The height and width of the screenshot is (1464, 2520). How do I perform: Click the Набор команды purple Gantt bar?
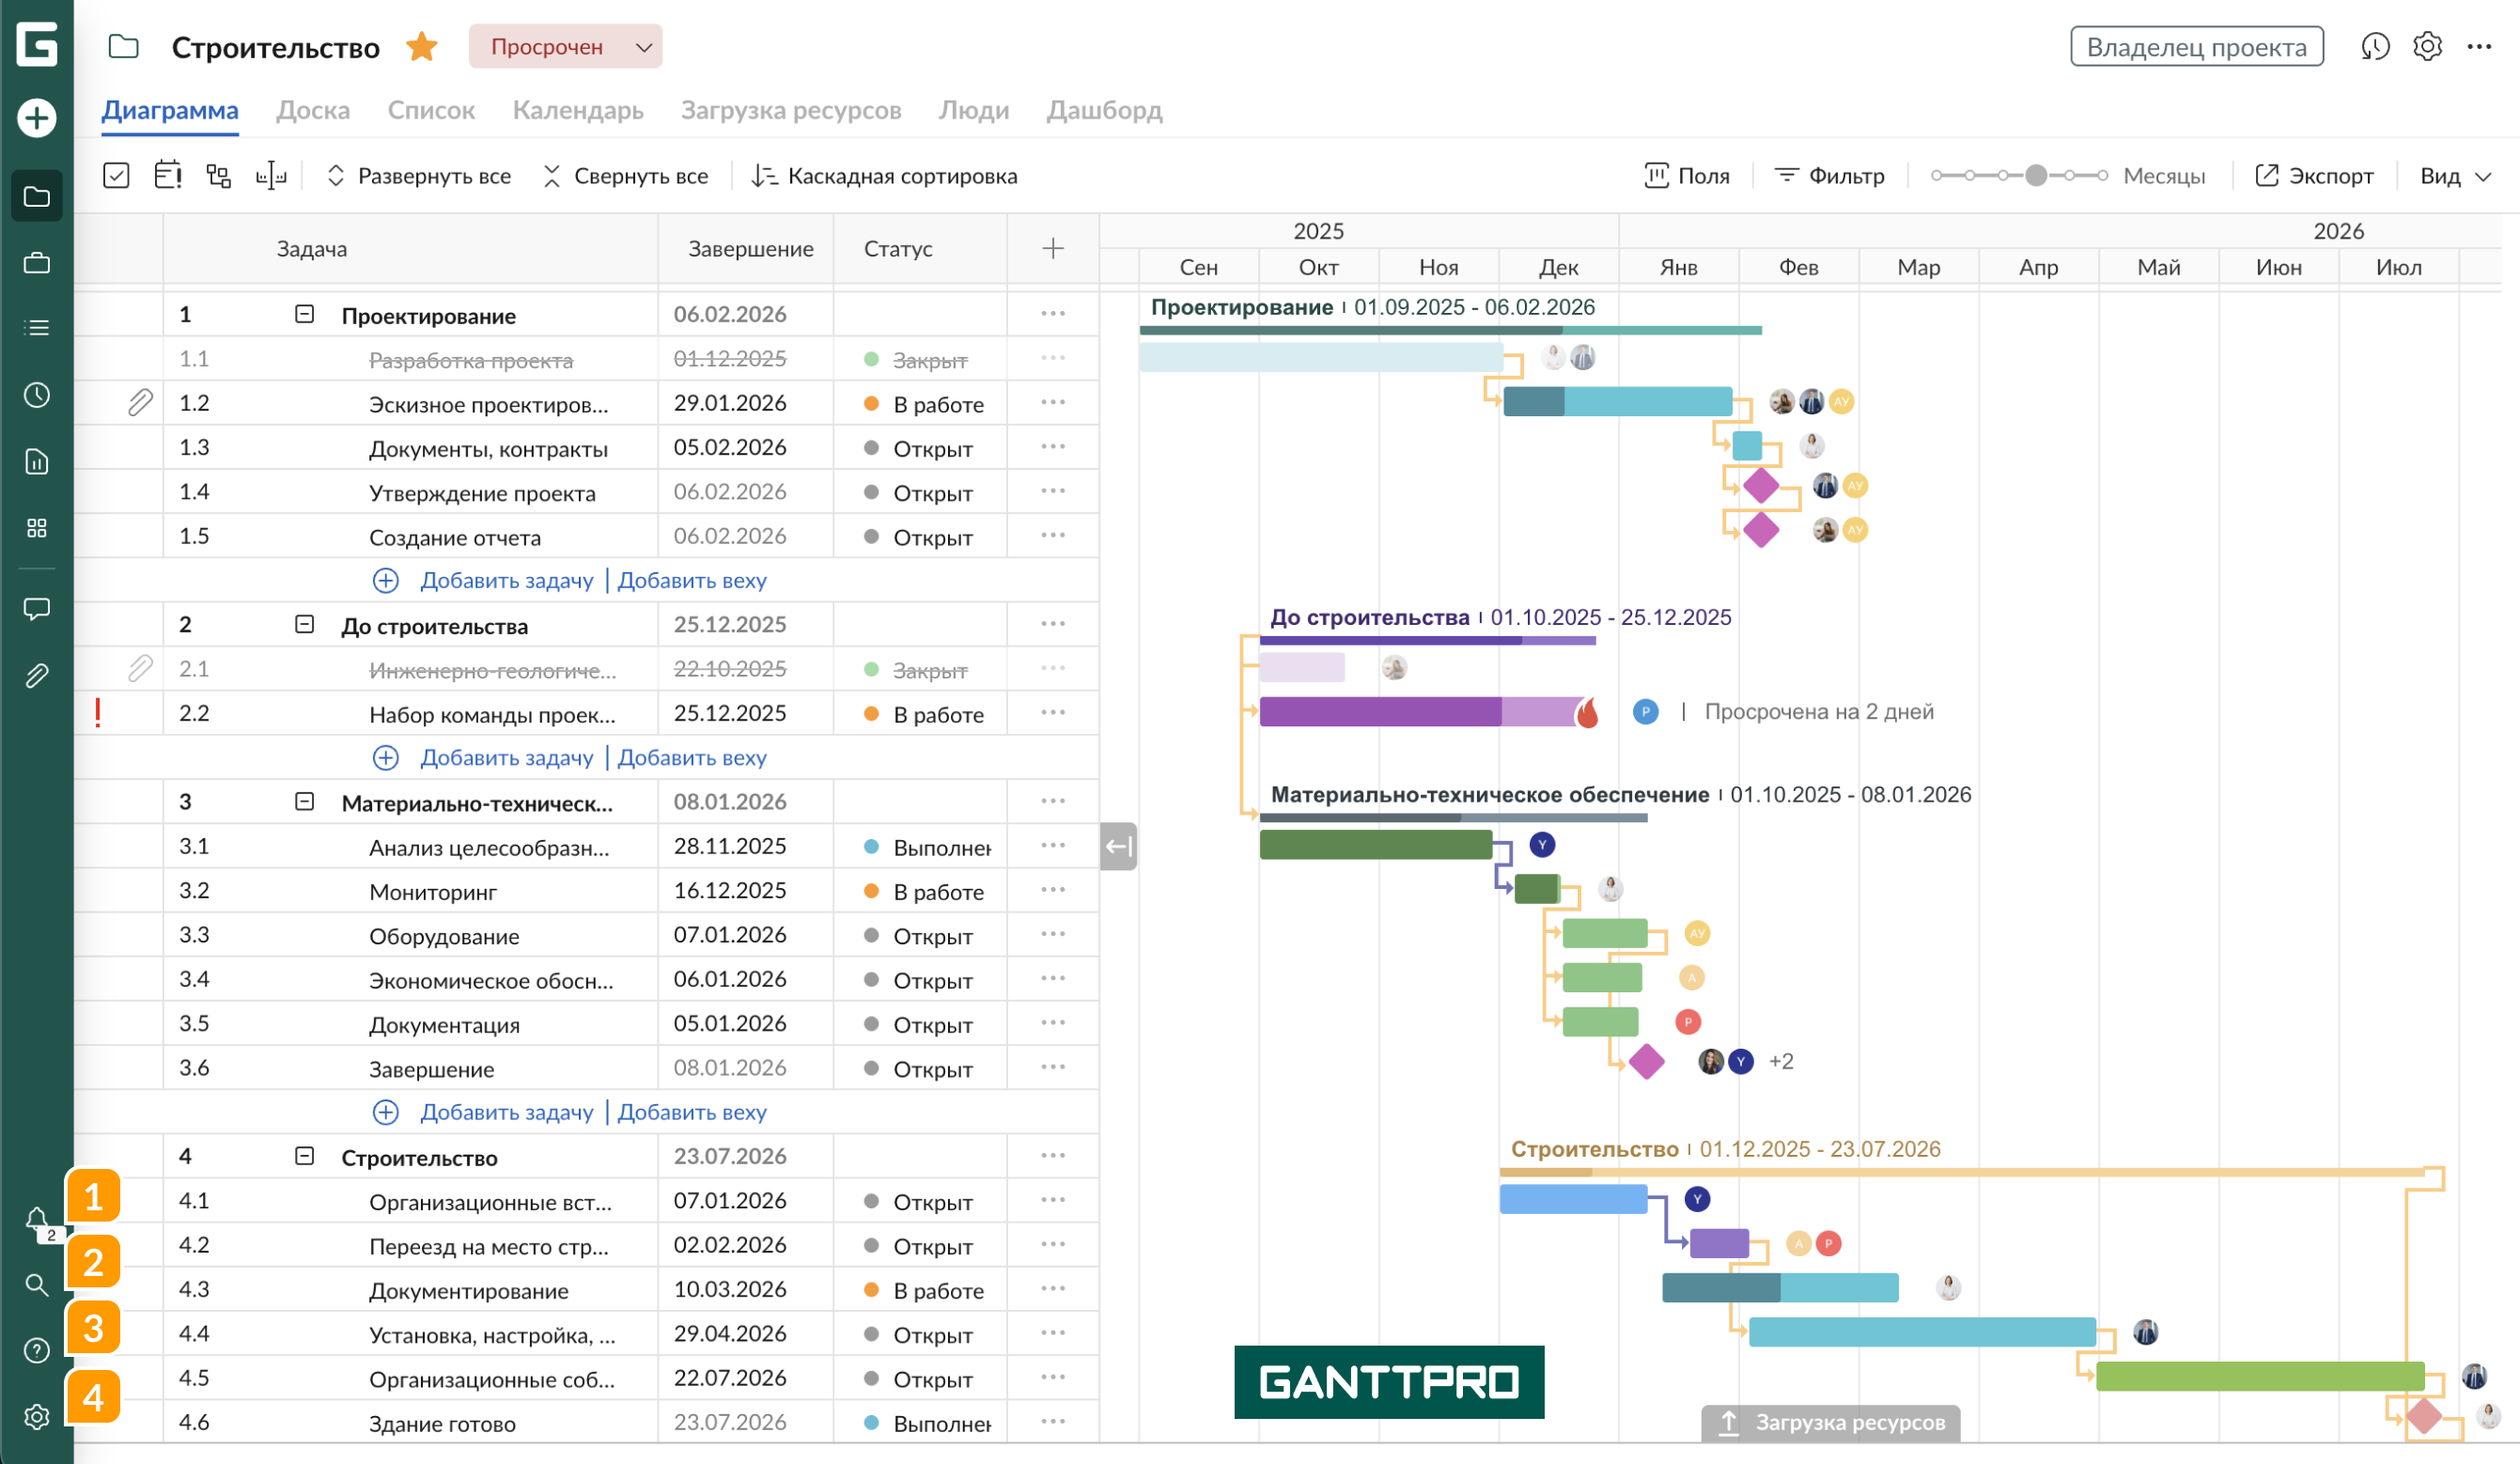point(1424,711)
